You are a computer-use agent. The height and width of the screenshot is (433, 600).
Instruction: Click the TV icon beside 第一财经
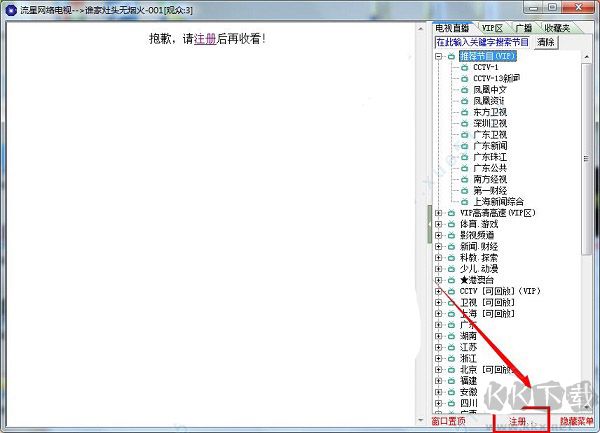tap(465, 190)
